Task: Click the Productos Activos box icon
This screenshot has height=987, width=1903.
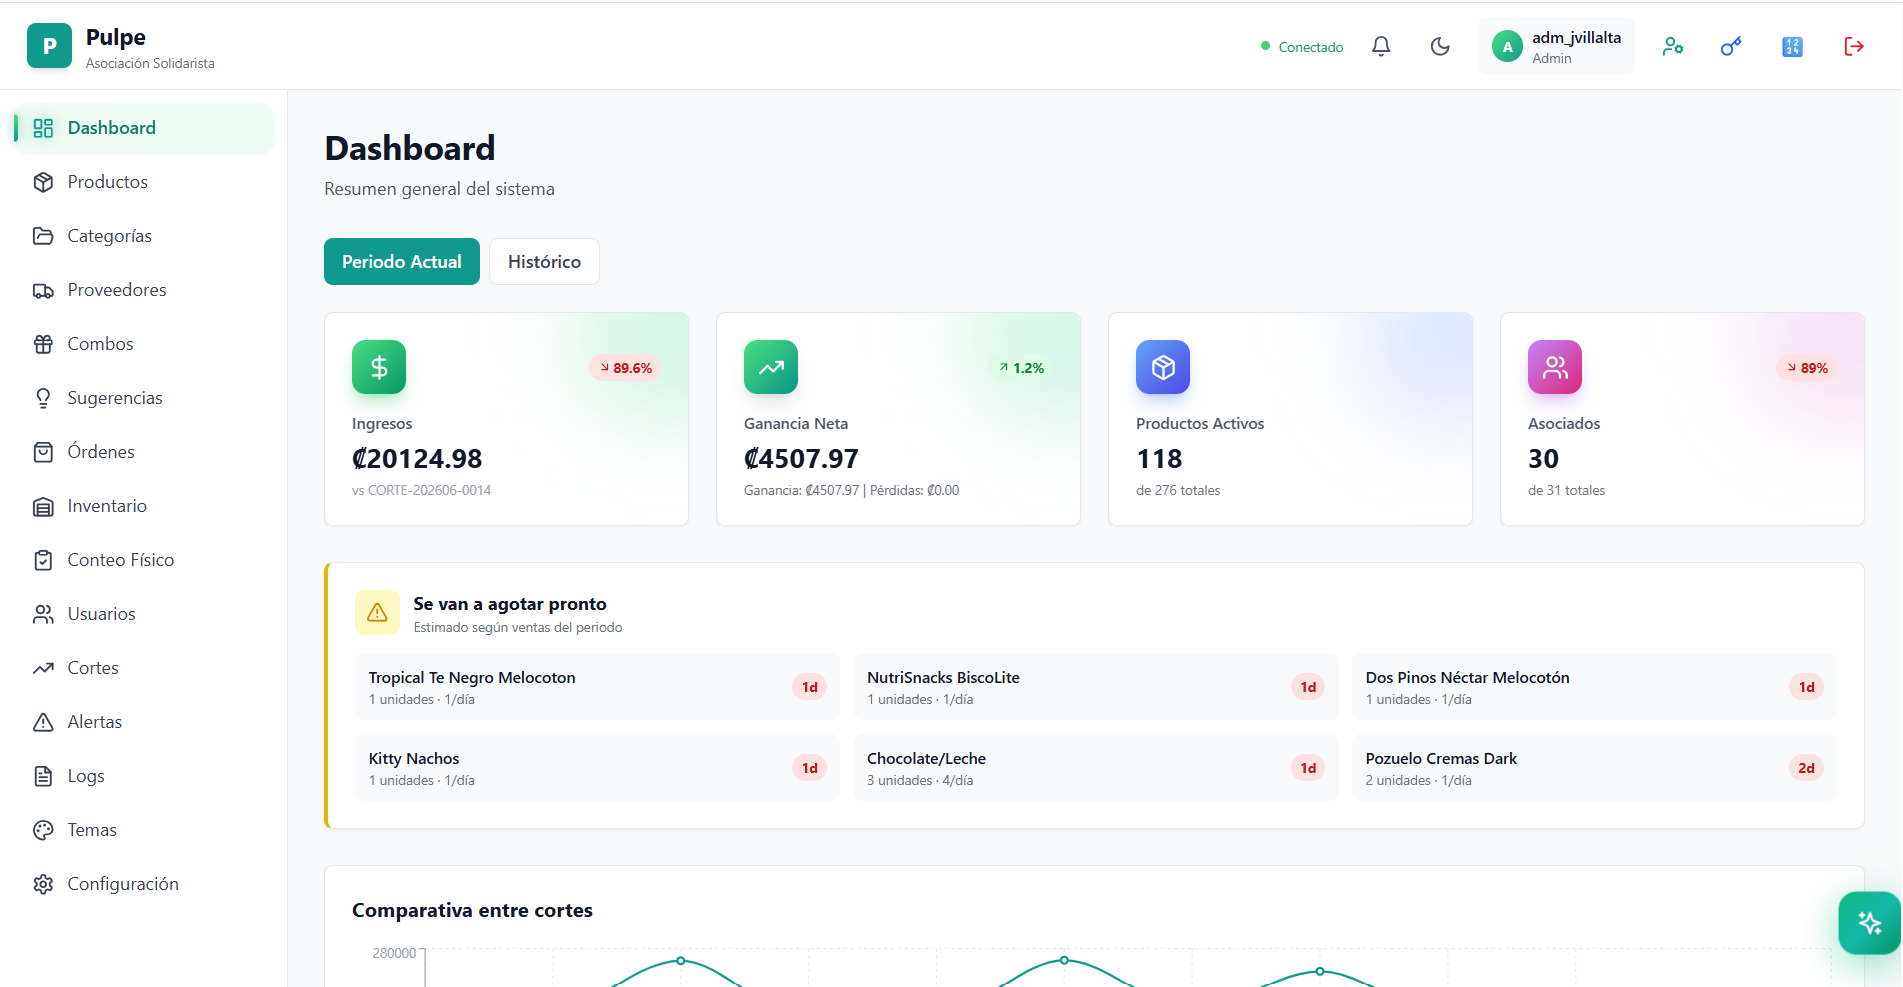Action: (x=1163, y=367)
